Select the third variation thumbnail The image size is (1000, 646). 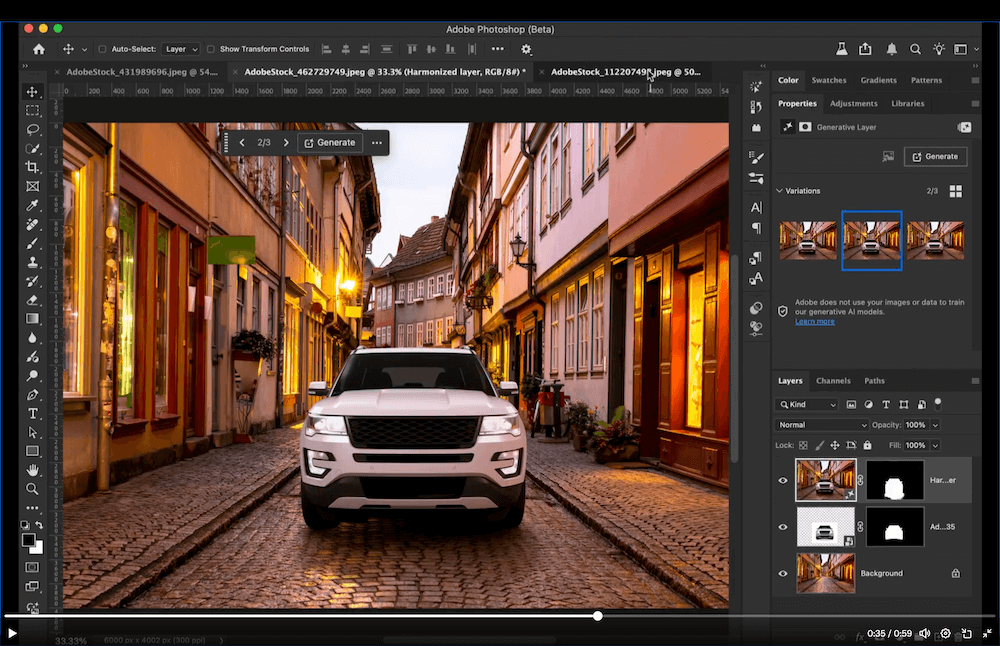coord(935,241)
